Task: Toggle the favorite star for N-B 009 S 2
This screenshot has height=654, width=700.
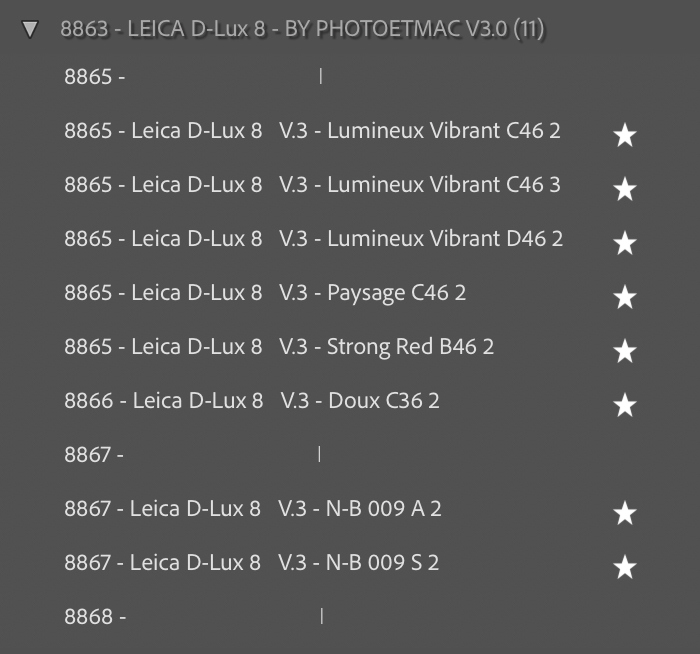Action: [x=625, y=567]
